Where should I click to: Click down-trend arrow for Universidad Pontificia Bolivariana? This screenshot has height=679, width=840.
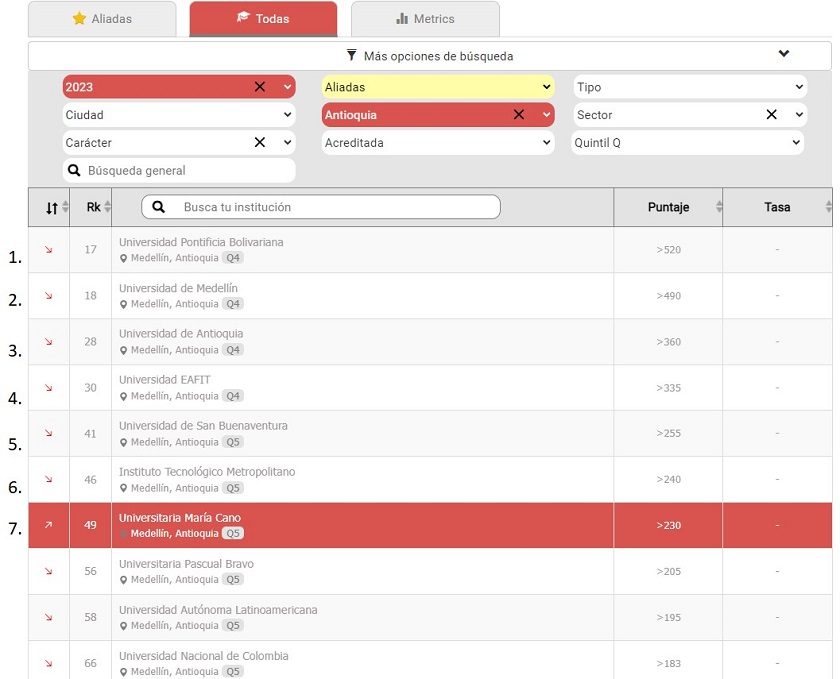[x=49, y=250]
